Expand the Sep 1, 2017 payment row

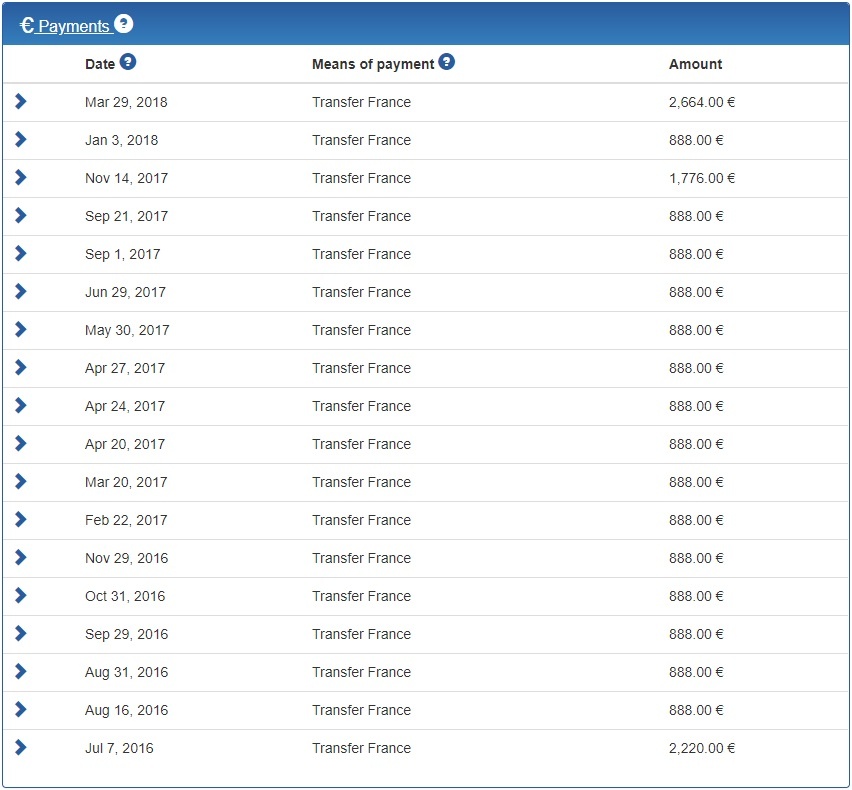pyautogui.click(x=21, y=253)
